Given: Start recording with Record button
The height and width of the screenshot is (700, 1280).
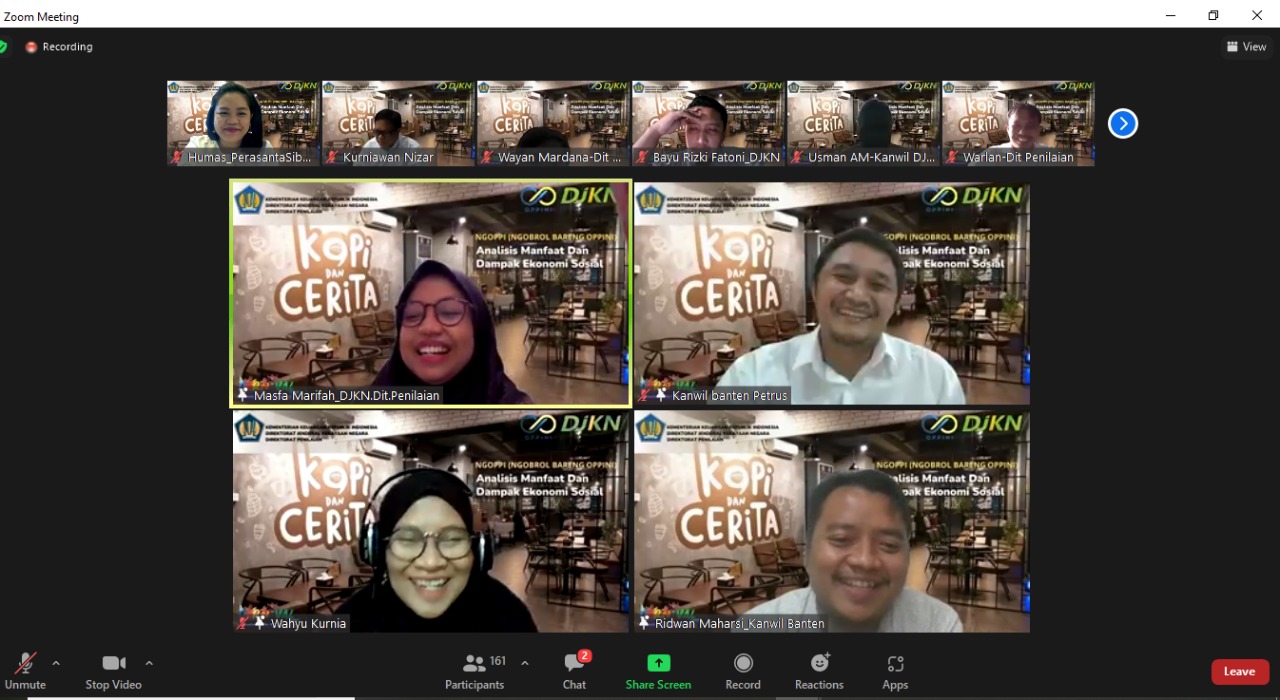Looking at the screenshot, I should point(743,670).
